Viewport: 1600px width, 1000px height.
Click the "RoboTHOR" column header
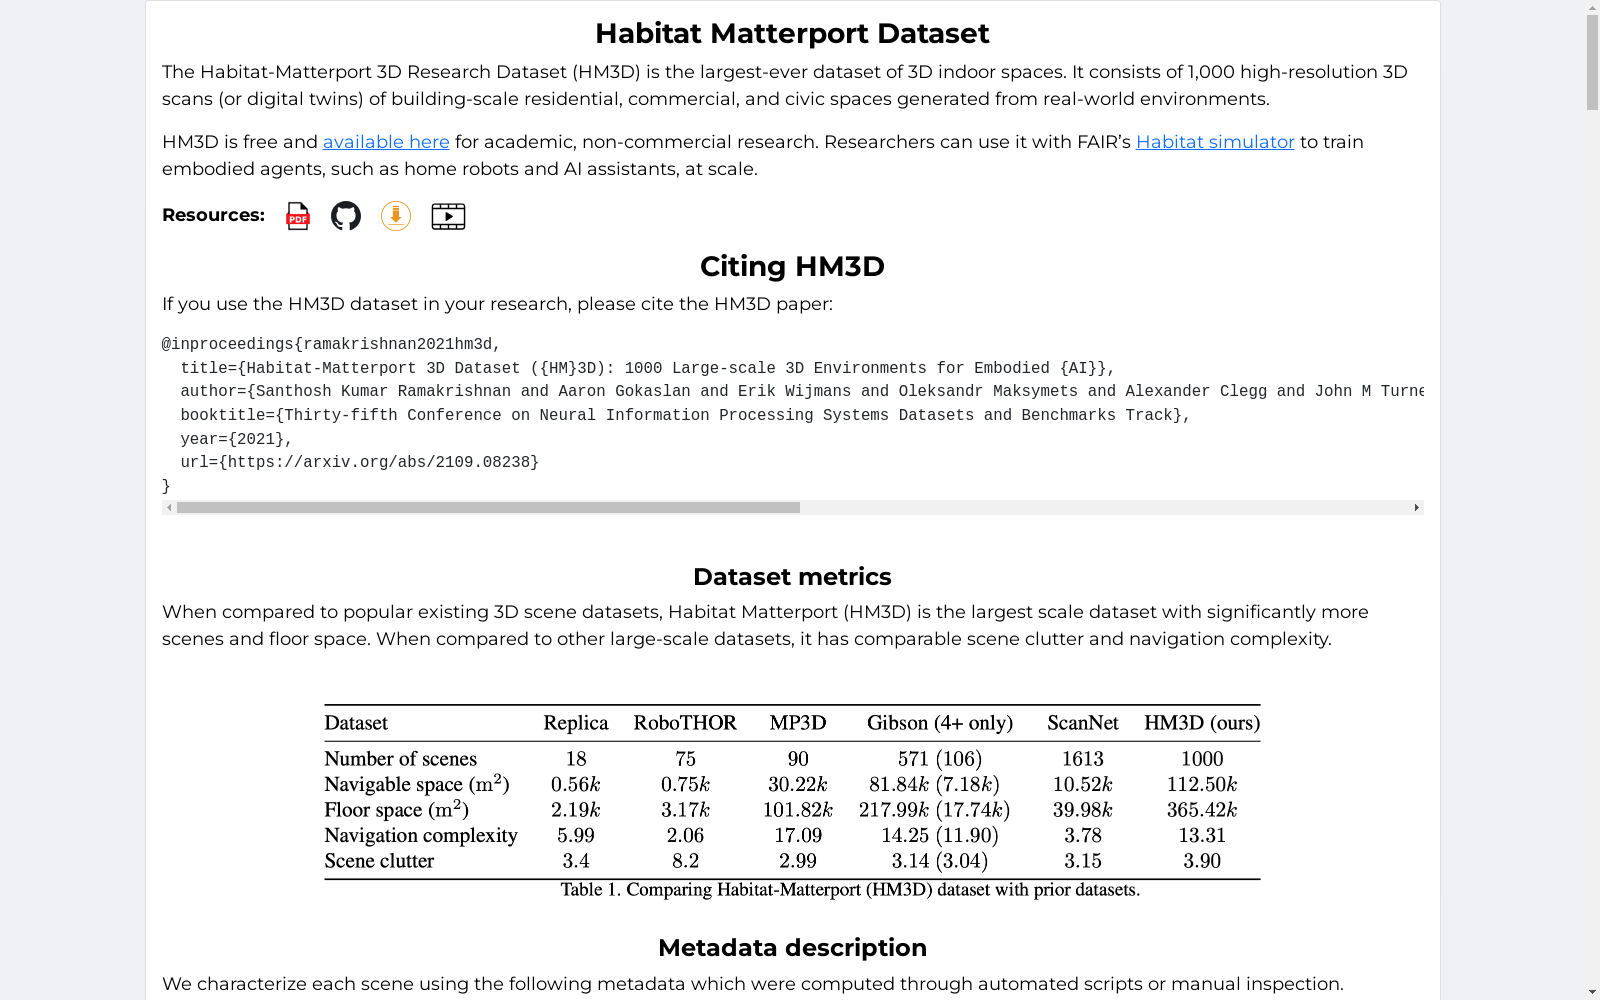[x=685, y=723]
